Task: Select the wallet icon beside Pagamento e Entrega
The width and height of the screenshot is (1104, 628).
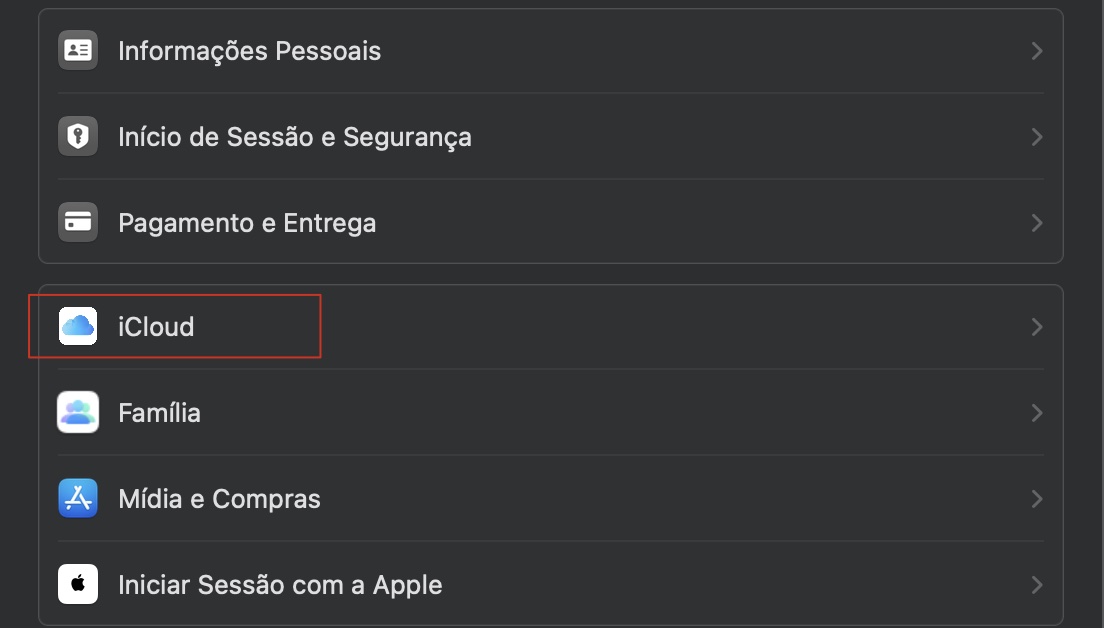Action: [x=78, y=222]
